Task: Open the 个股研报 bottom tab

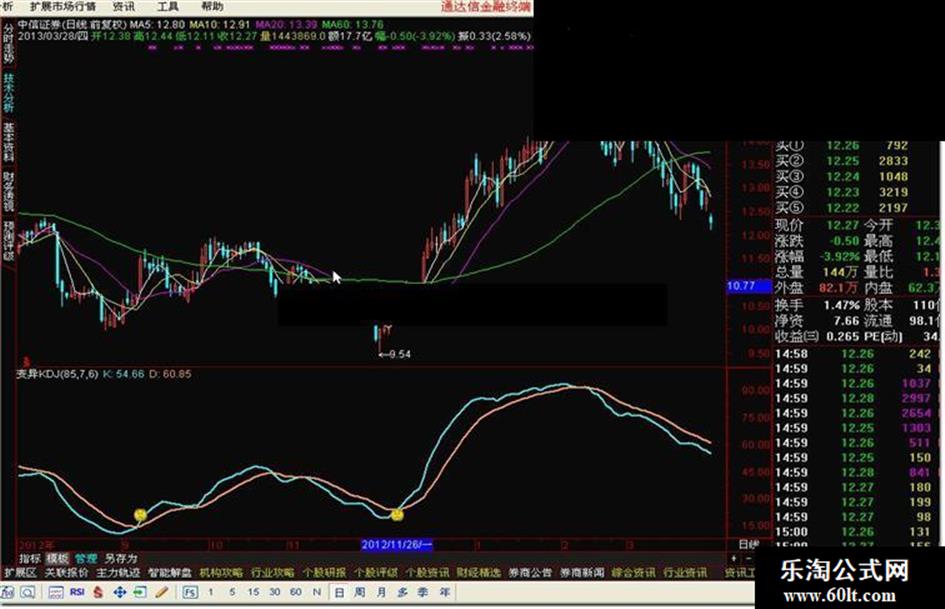Action: 324,572
